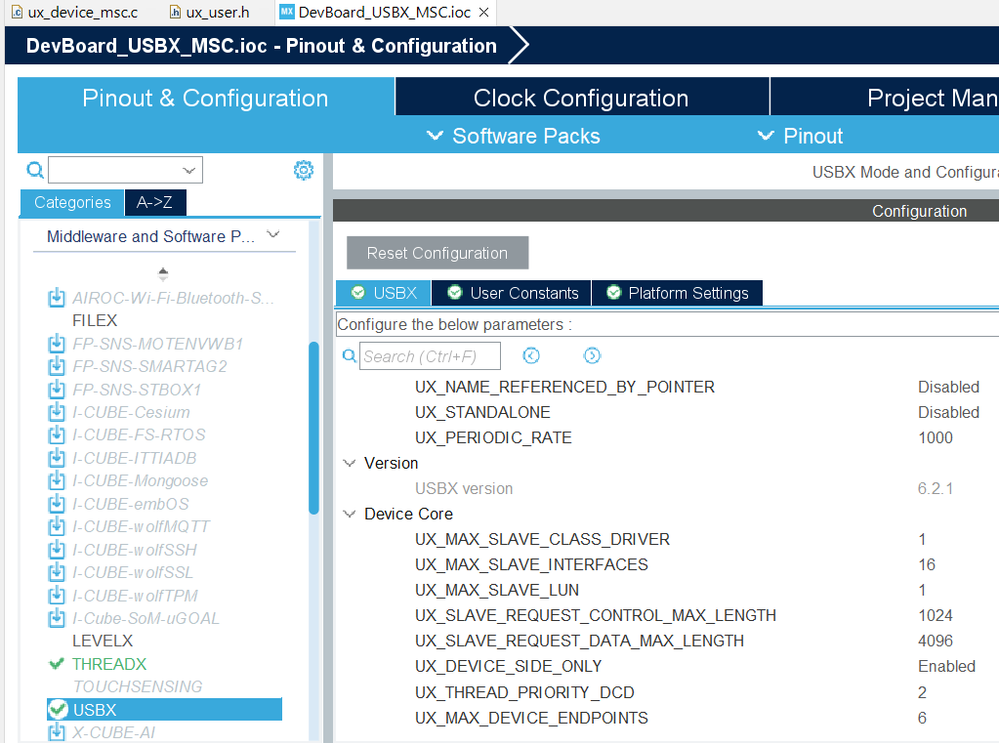This screenshot has height=743, width=999.
Task: Select the Categories tab
Action: click(x=72, y=202)
